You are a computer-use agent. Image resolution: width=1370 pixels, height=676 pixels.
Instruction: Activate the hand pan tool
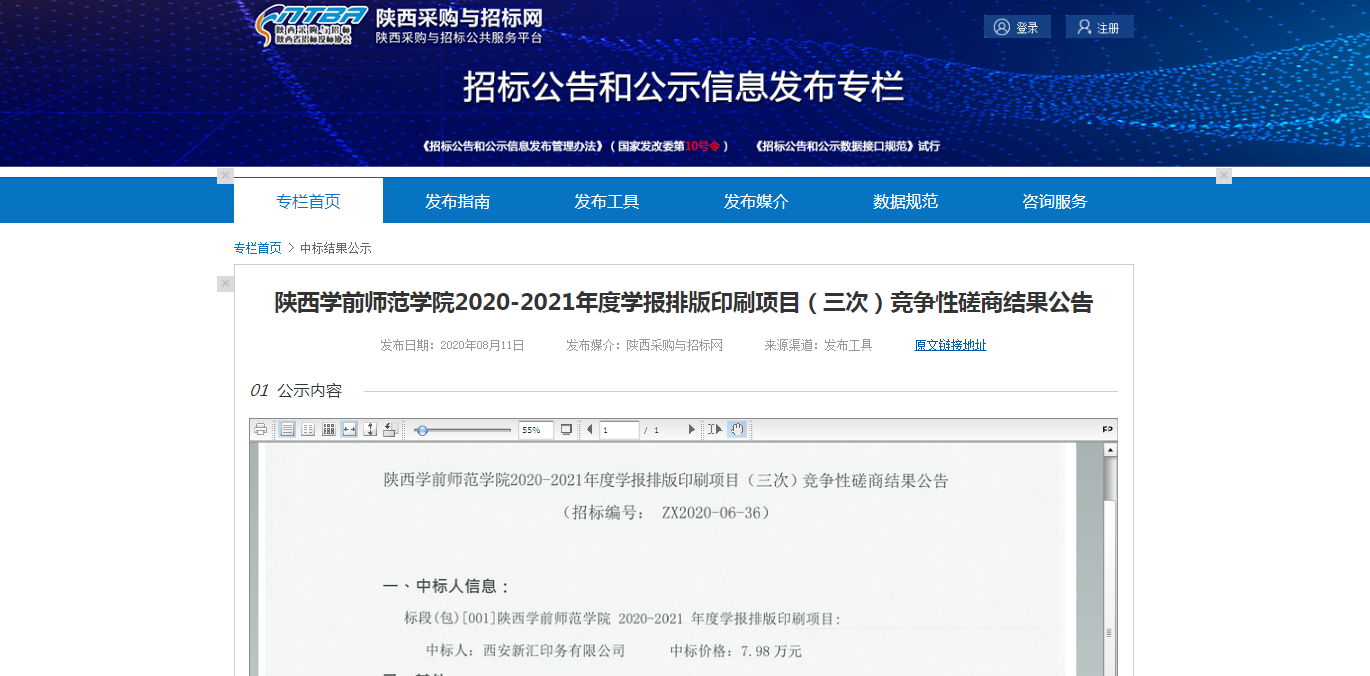[x=737, y=430]
